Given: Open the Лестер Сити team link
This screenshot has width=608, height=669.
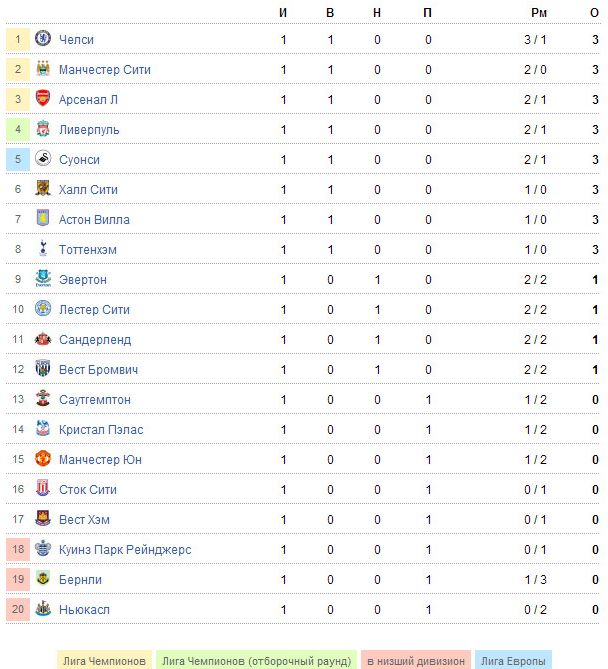Looking at the screenshot, I should coord(94,309).
